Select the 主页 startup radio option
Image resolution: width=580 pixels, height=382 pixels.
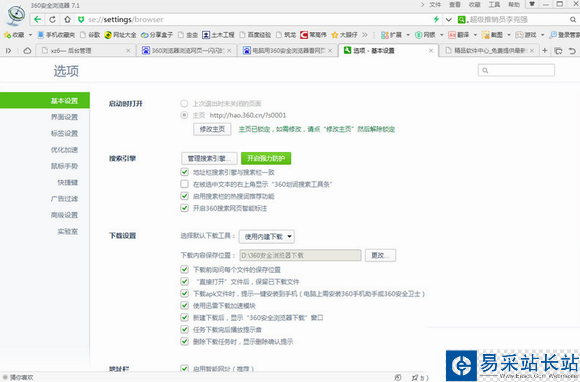pyautogui.click(x=184, y=115)
